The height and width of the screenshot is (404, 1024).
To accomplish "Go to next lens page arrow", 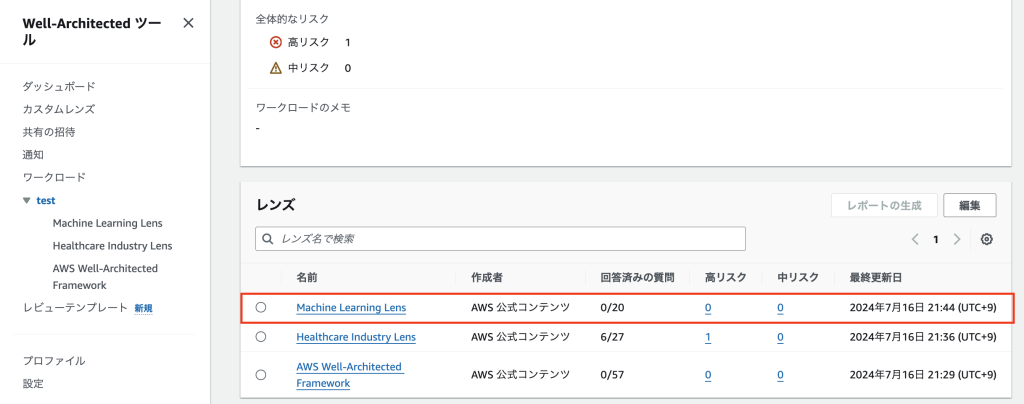I will (x=957, y=240).
